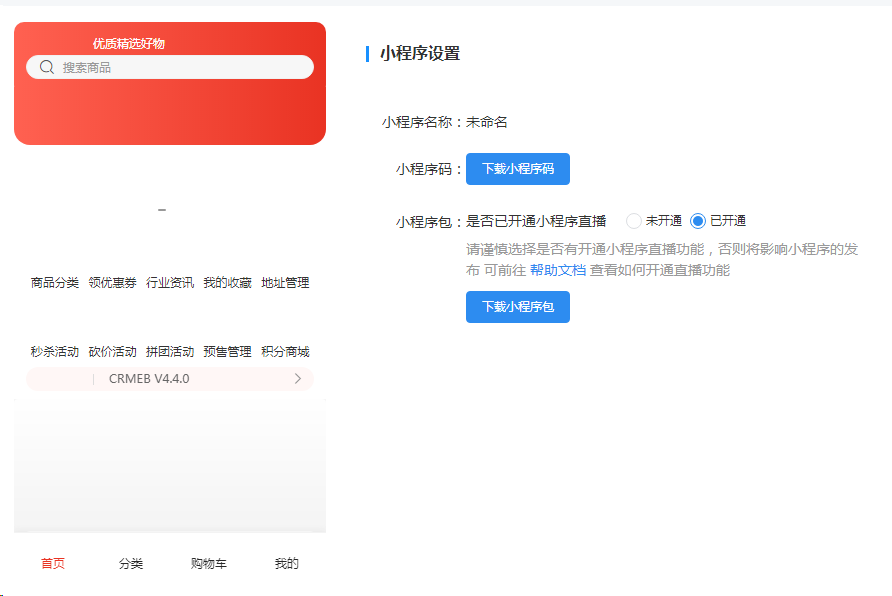Click 优质精选好物 banner title

(129, 44)
